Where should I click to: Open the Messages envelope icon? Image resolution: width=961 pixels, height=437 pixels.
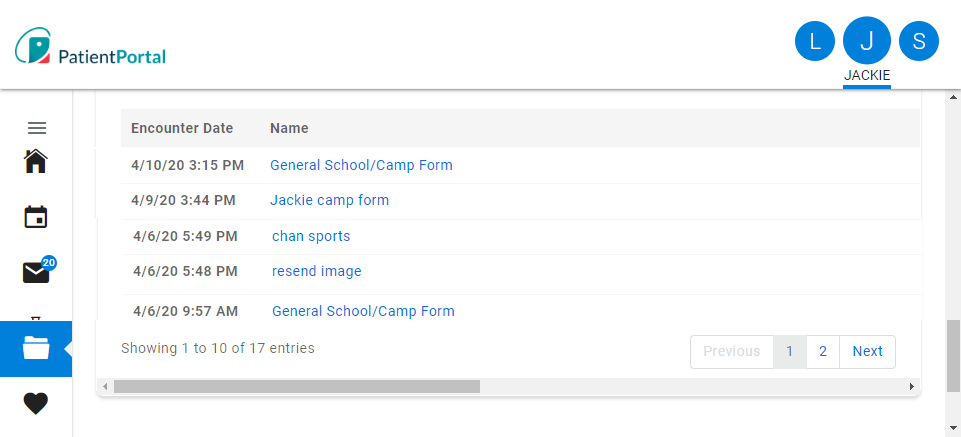point(36,272)
